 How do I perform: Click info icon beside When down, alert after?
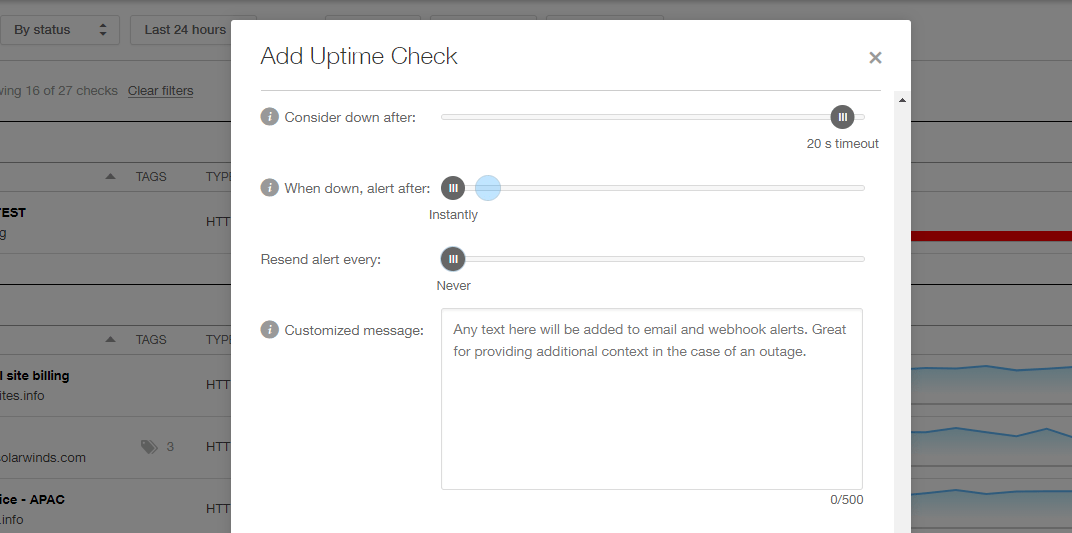pyautogui.click(x=269, y=188)
